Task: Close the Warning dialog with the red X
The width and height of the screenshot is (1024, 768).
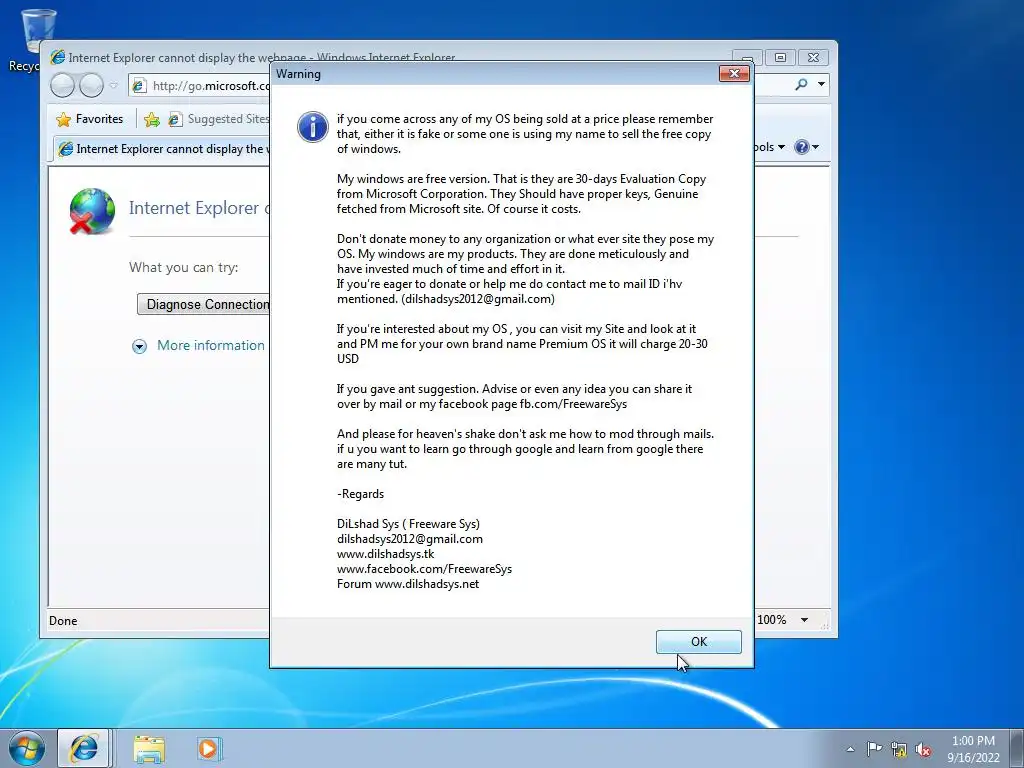Action: pos(734,74)
